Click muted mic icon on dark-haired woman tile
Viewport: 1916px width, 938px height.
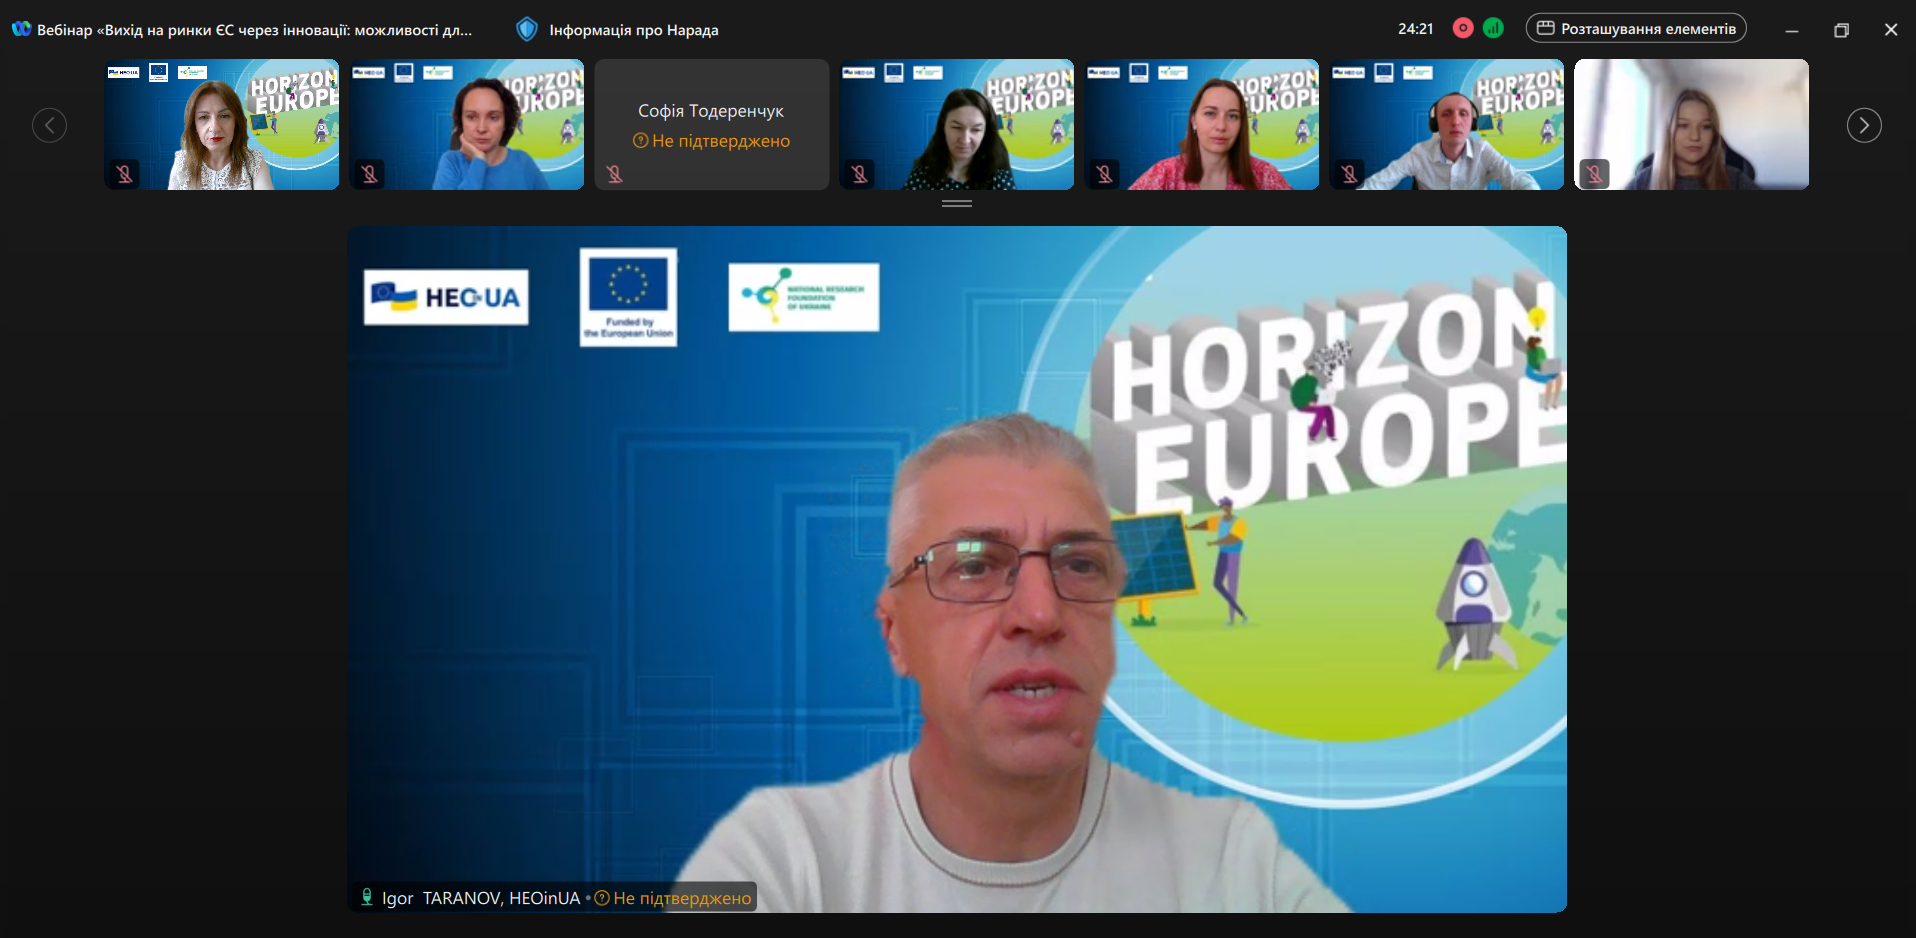(x=859, y=174)
